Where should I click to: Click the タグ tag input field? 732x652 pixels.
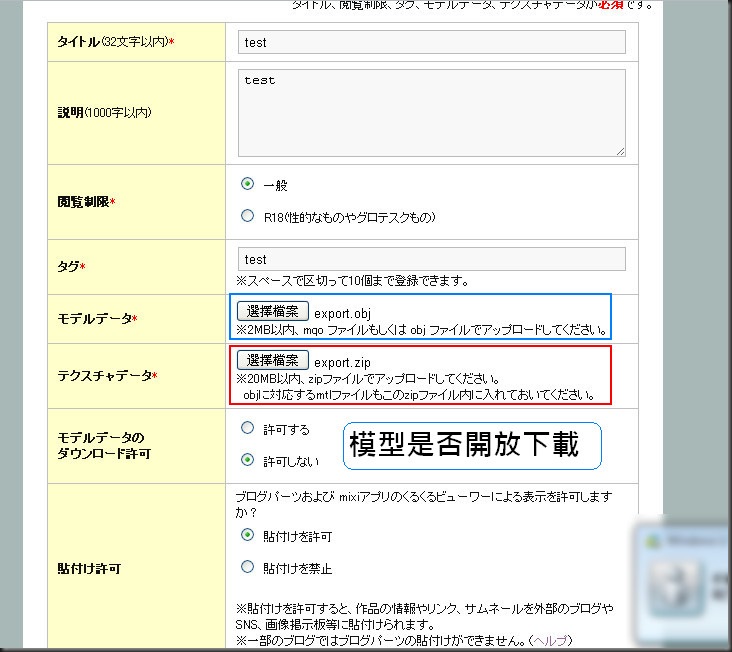point(431,259)
